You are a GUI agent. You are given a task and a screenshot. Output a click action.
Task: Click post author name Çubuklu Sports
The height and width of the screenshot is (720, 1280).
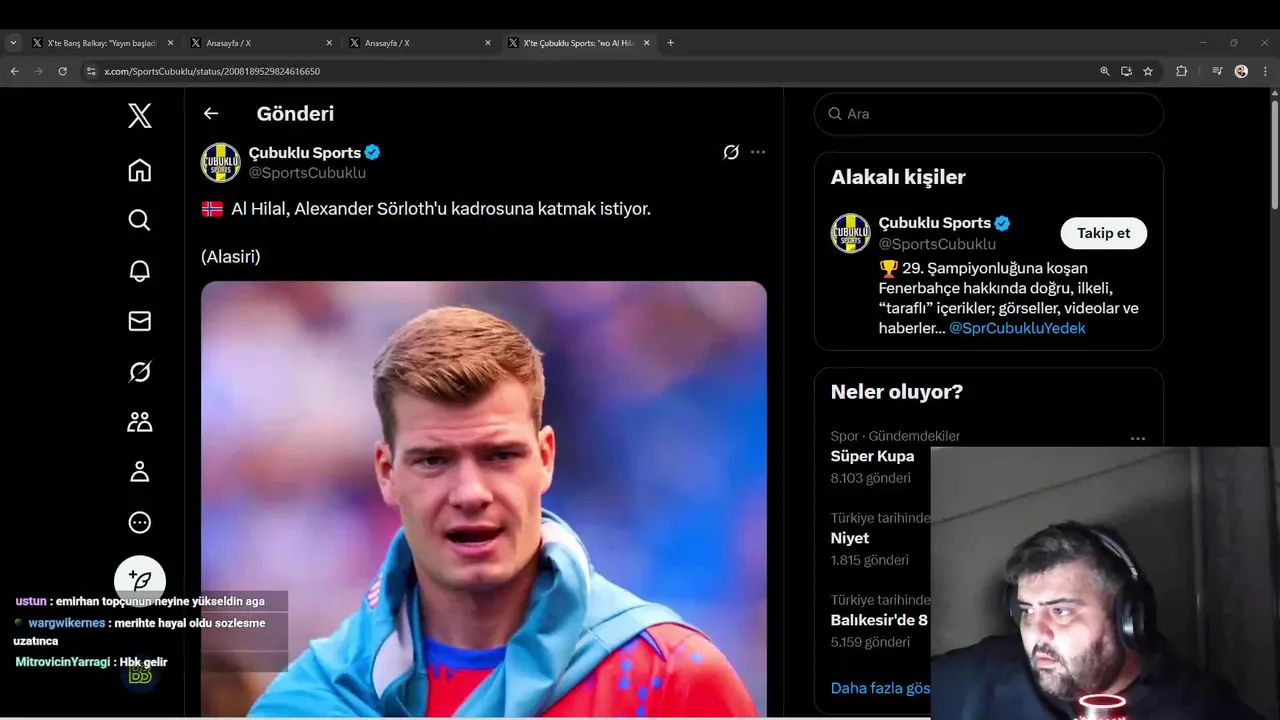click(x=305, y=152)
